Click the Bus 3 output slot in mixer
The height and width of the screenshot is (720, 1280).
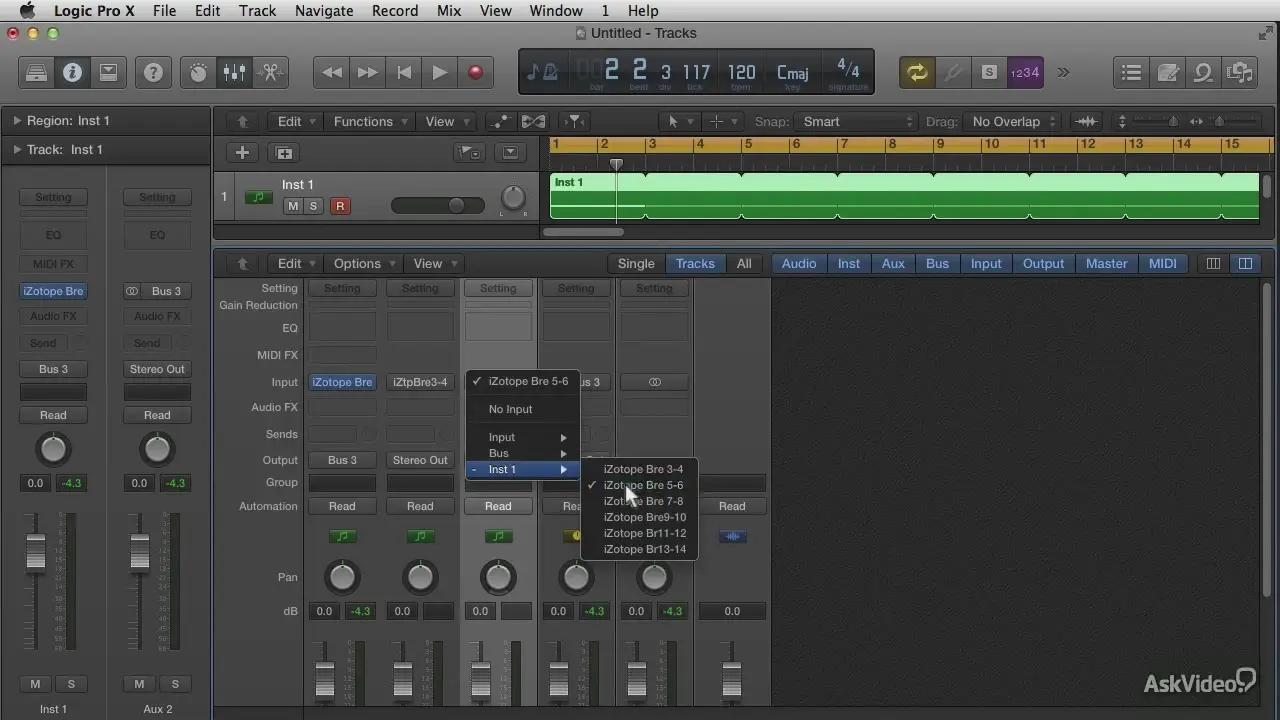coord(342,460)
